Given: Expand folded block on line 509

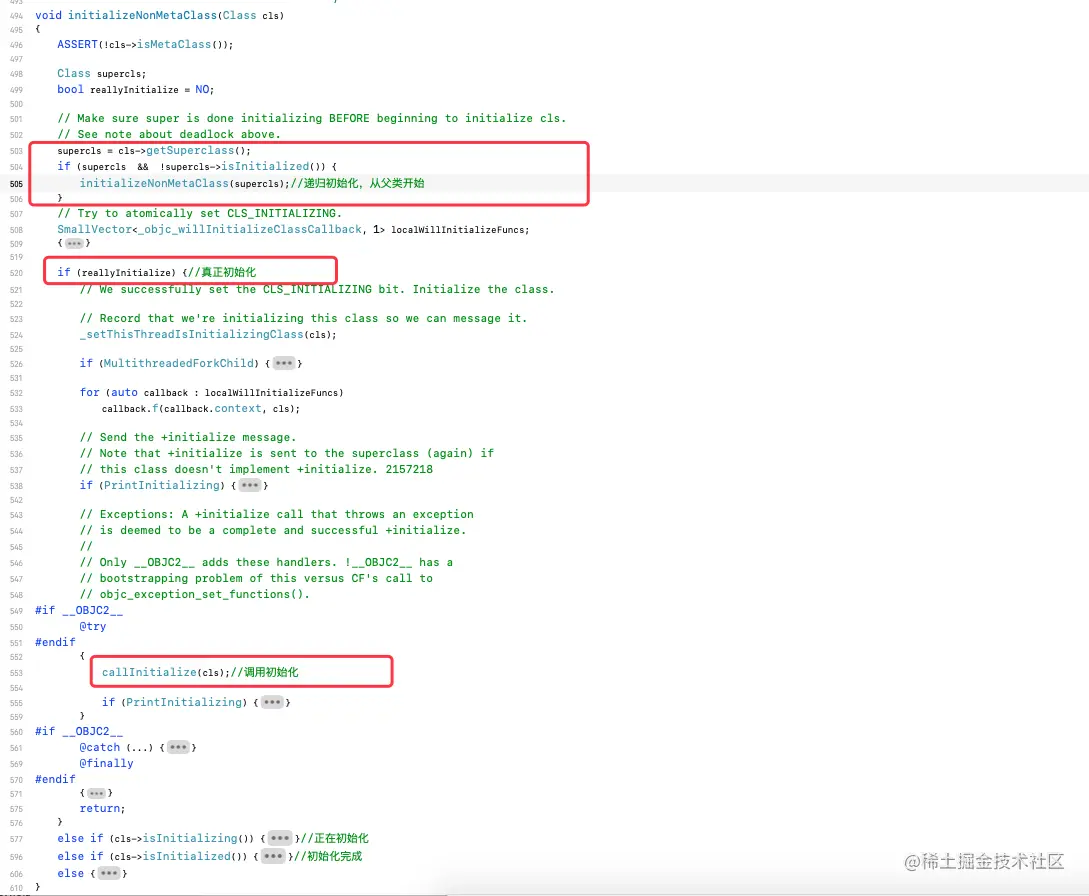Looking at the screenshot, I should [74, 243].
